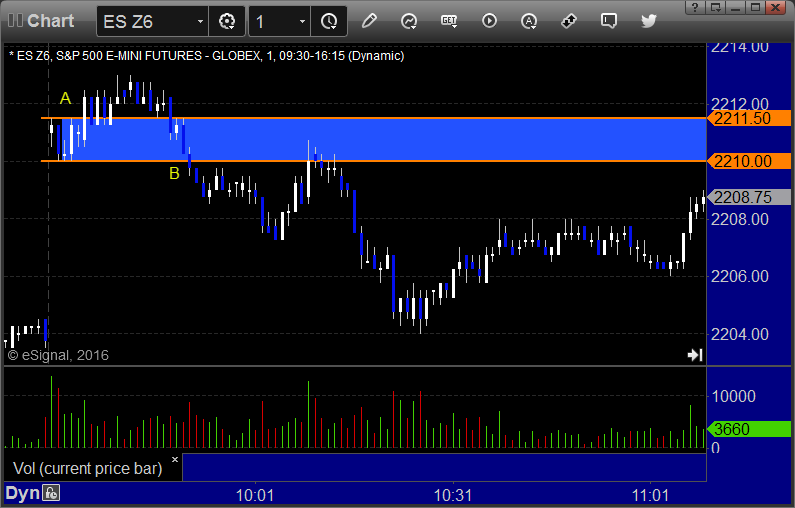Click the 11:01 time axis label
The height and width of the screenshot is (508, 795).
tap(651, 495)
